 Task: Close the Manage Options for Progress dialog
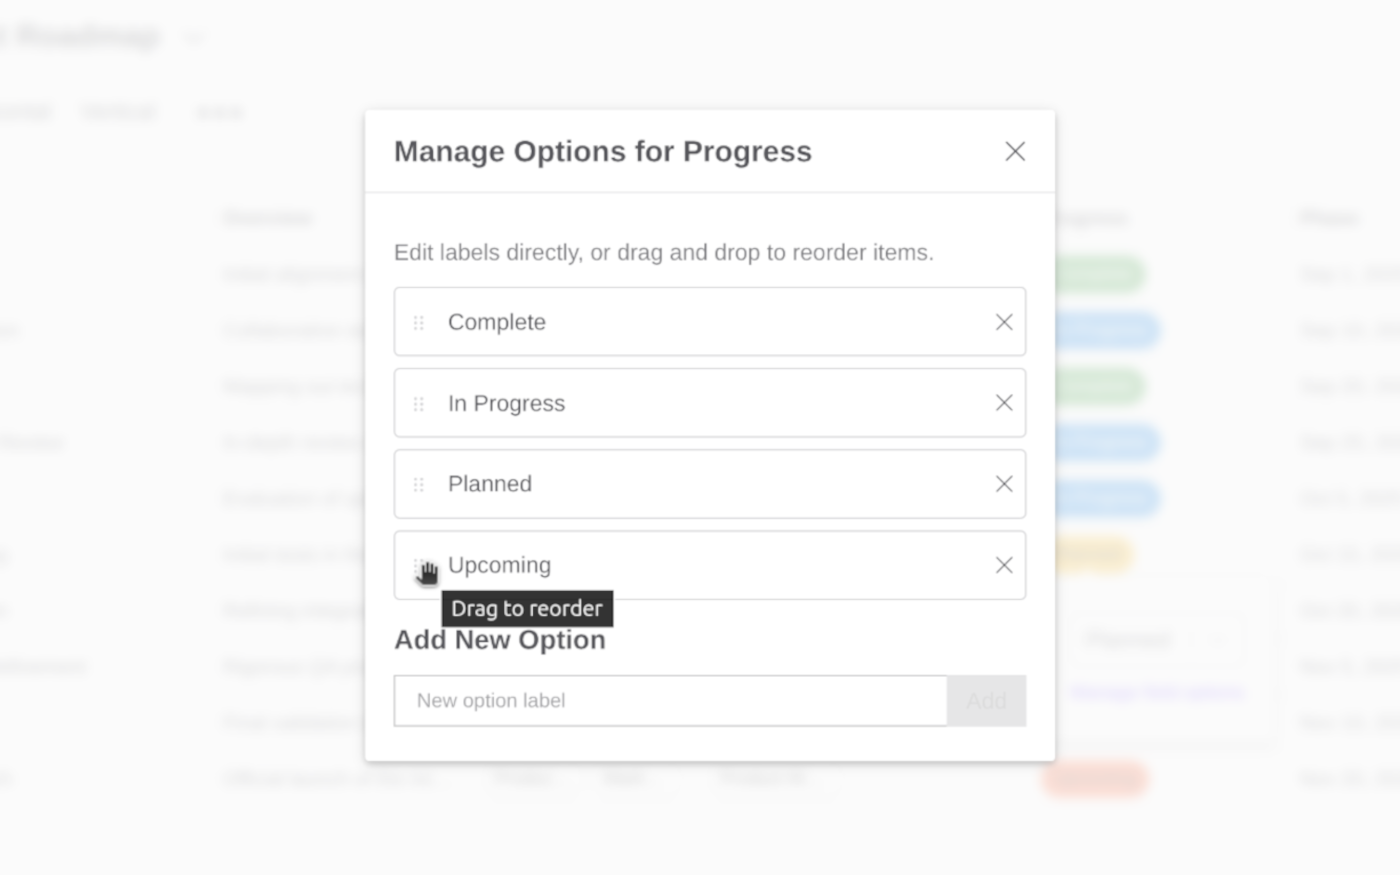(1015, 151)
